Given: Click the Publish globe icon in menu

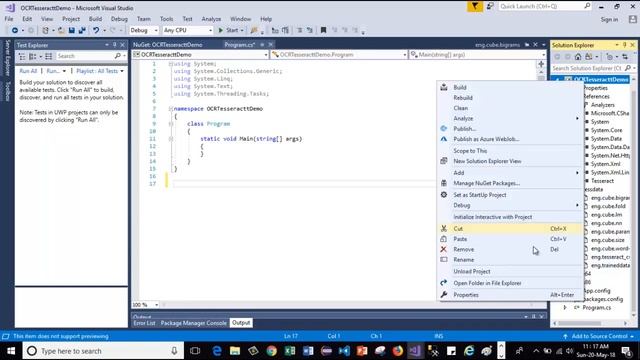Looking at the screenshot, I should click(444, 128).
